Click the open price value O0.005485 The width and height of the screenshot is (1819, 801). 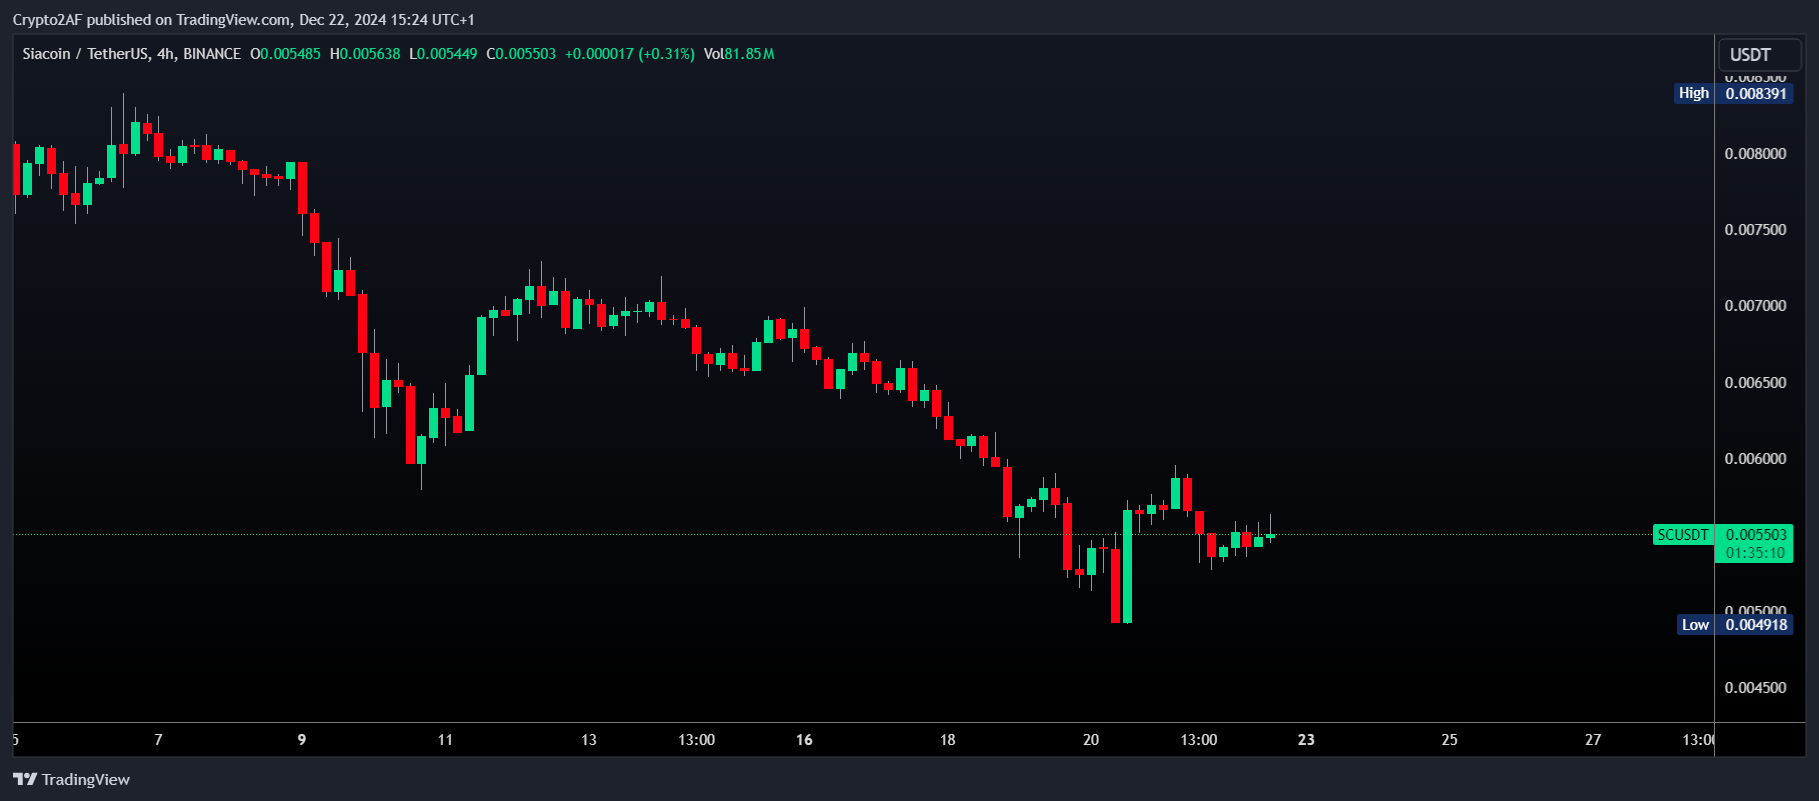click(x=285, y=54)
